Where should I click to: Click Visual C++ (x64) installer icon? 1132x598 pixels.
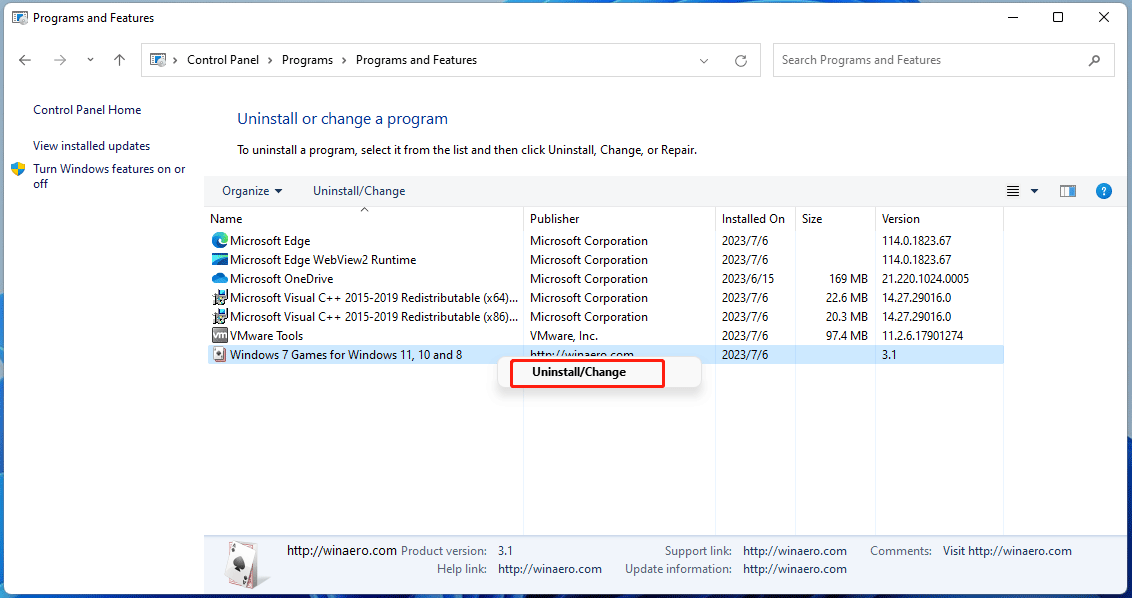(x=219, y=298)
